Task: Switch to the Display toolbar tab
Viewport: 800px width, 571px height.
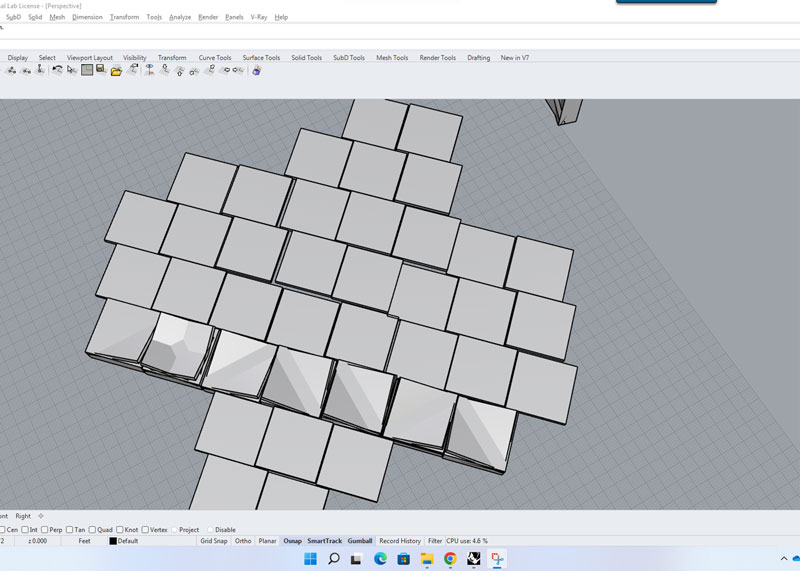Action: [x=18, y=58]
